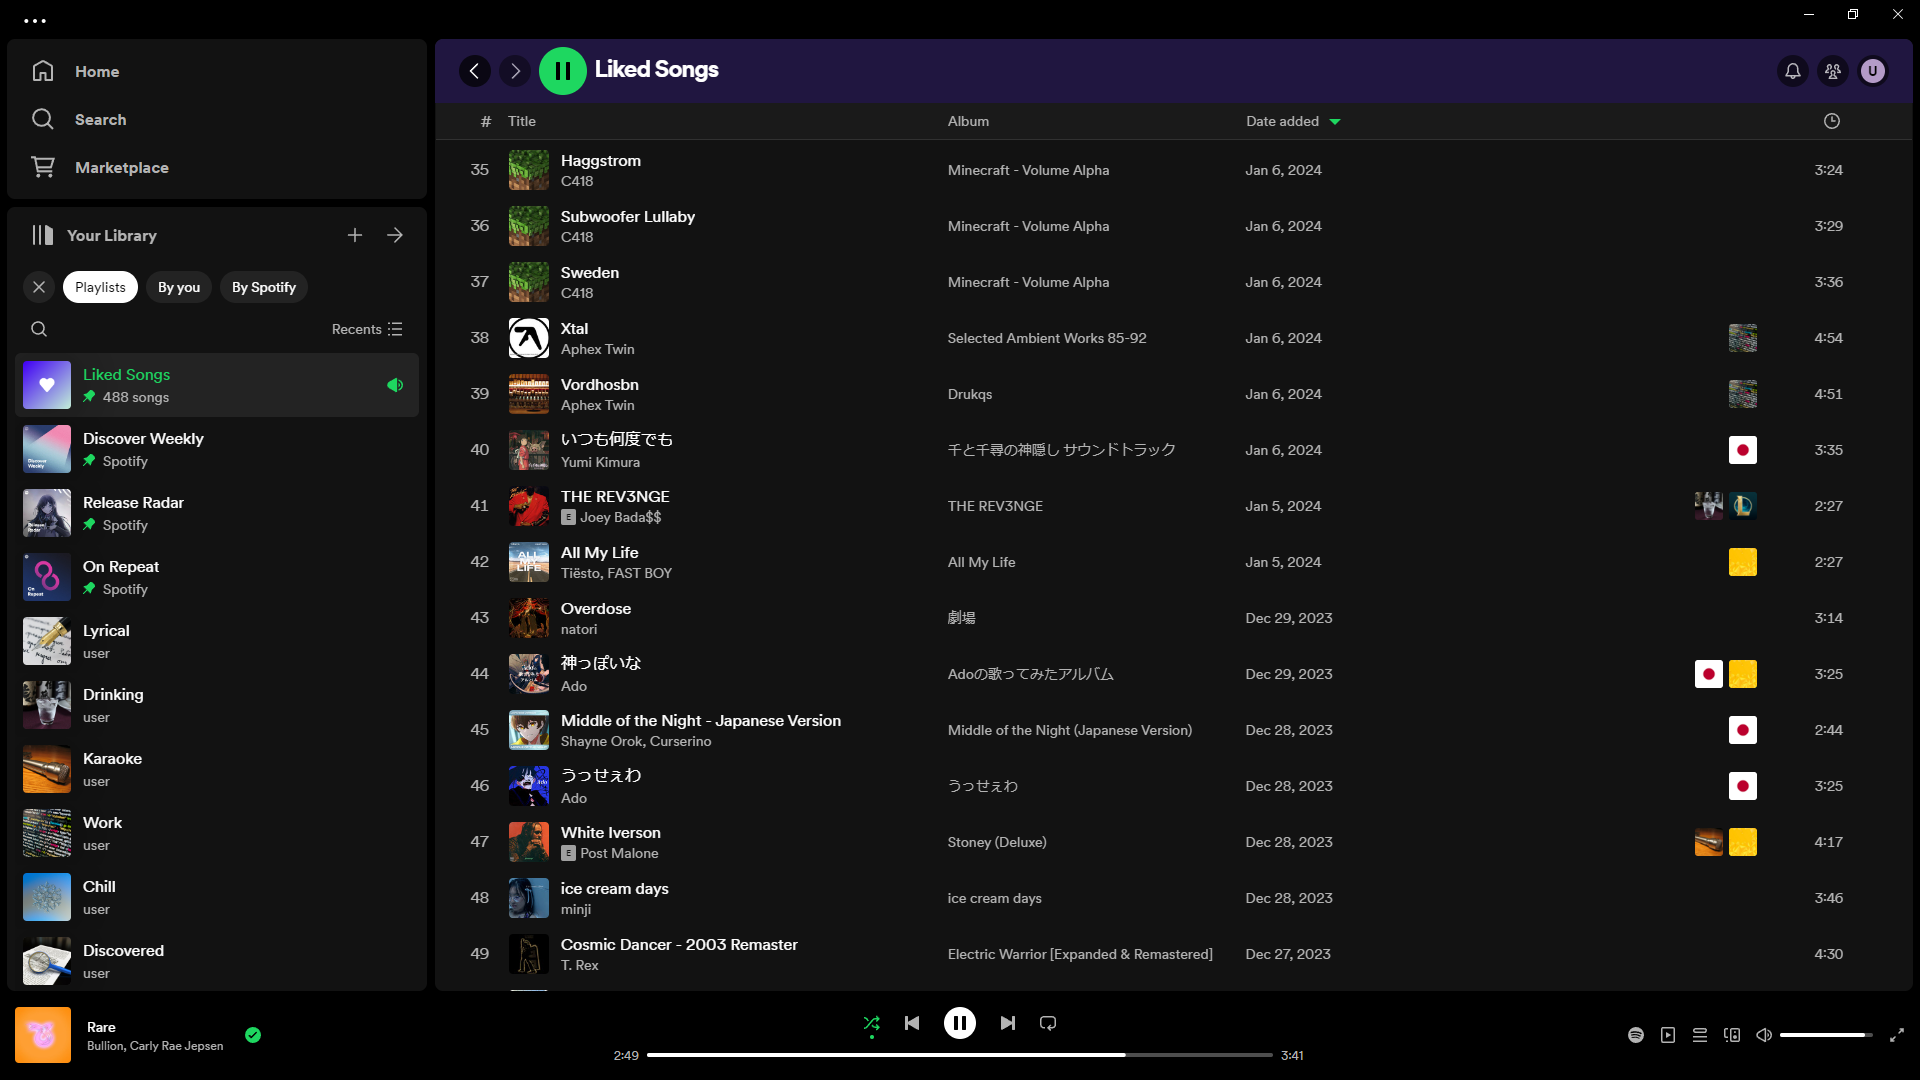Expand Your Library with the arrow
The width and height of the screenshot is (1920, 1080).
(x=395, y=235)
